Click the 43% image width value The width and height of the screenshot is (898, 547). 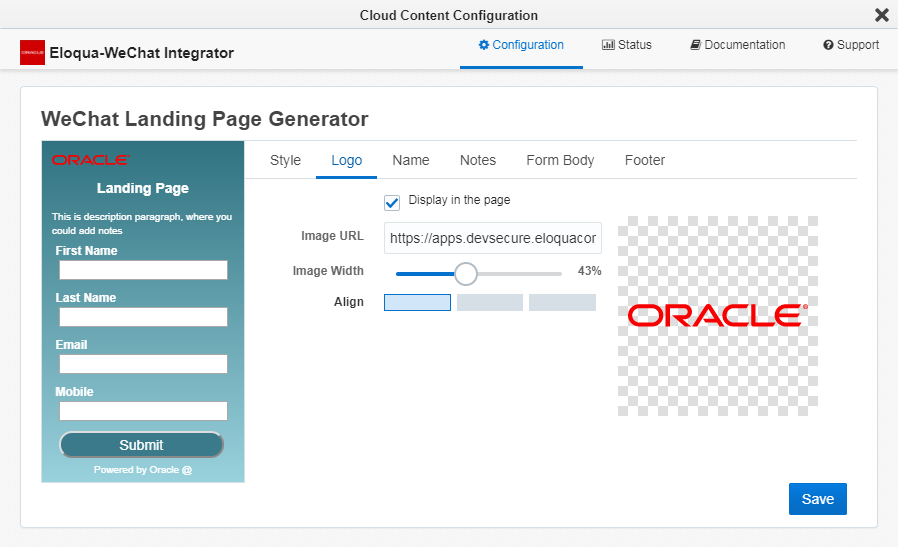[589, 271]
